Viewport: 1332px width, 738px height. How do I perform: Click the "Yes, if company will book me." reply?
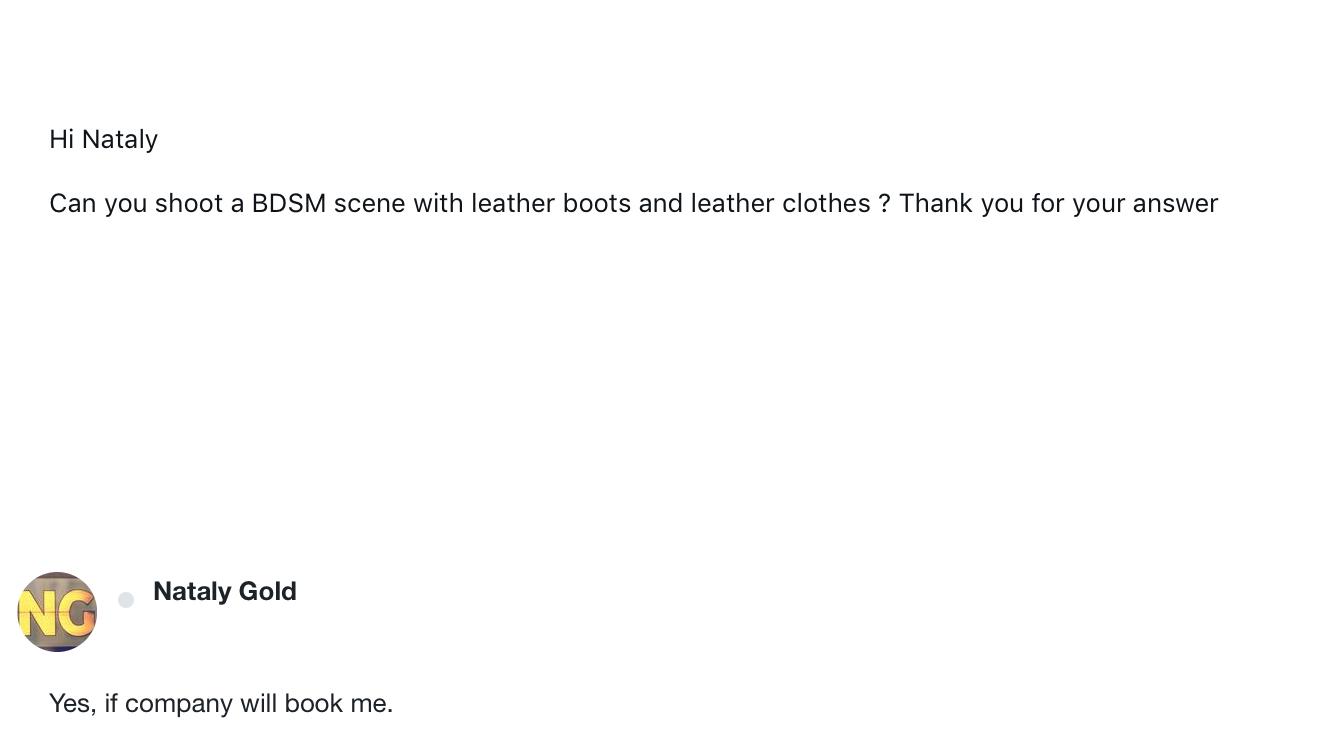(x=221, y=703)
